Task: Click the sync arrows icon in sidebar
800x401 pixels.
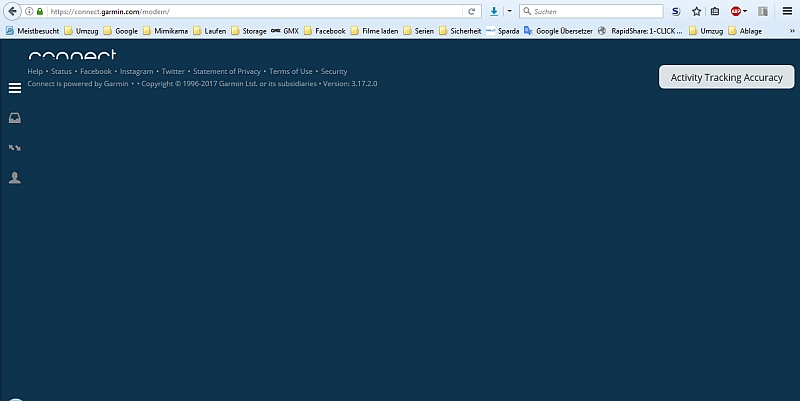Action: [15, 148]
